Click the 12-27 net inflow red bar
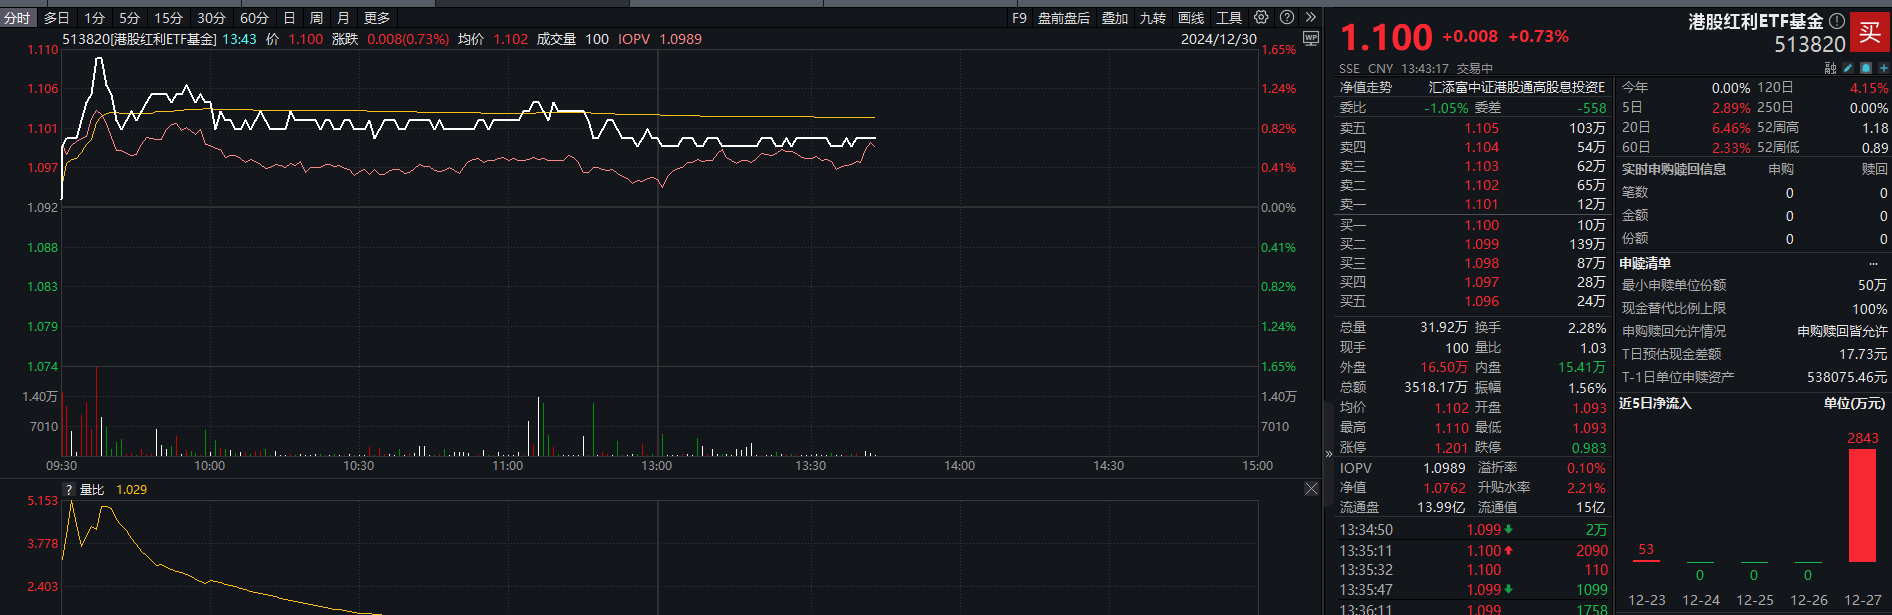Screen dimensions: 1892x615 (1862, 505)
